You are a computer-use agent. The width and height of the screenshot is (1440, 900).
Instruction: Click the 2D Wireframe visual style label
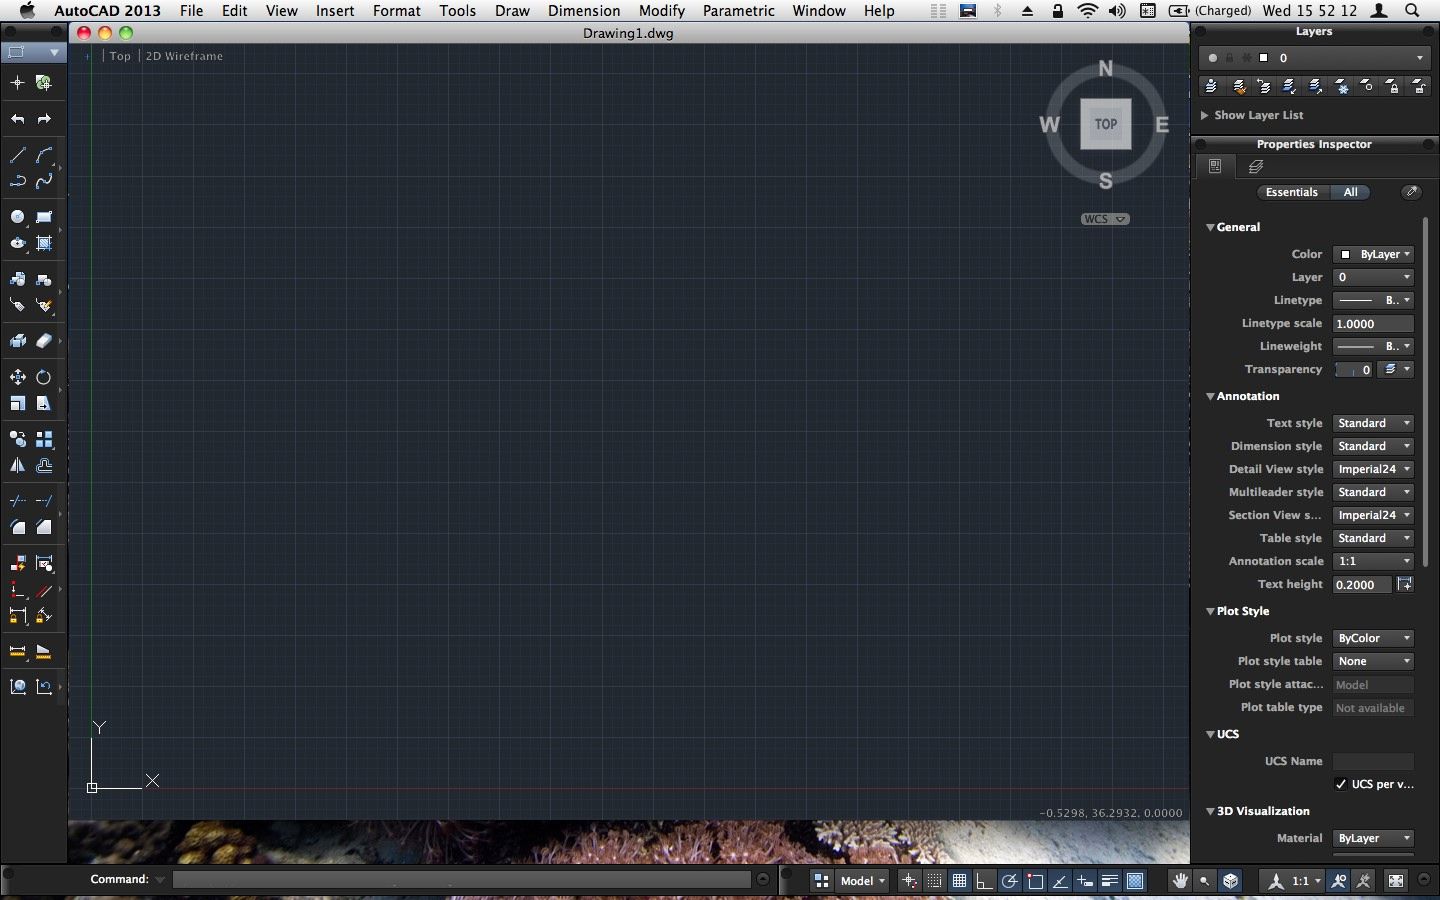click(184, 56)
